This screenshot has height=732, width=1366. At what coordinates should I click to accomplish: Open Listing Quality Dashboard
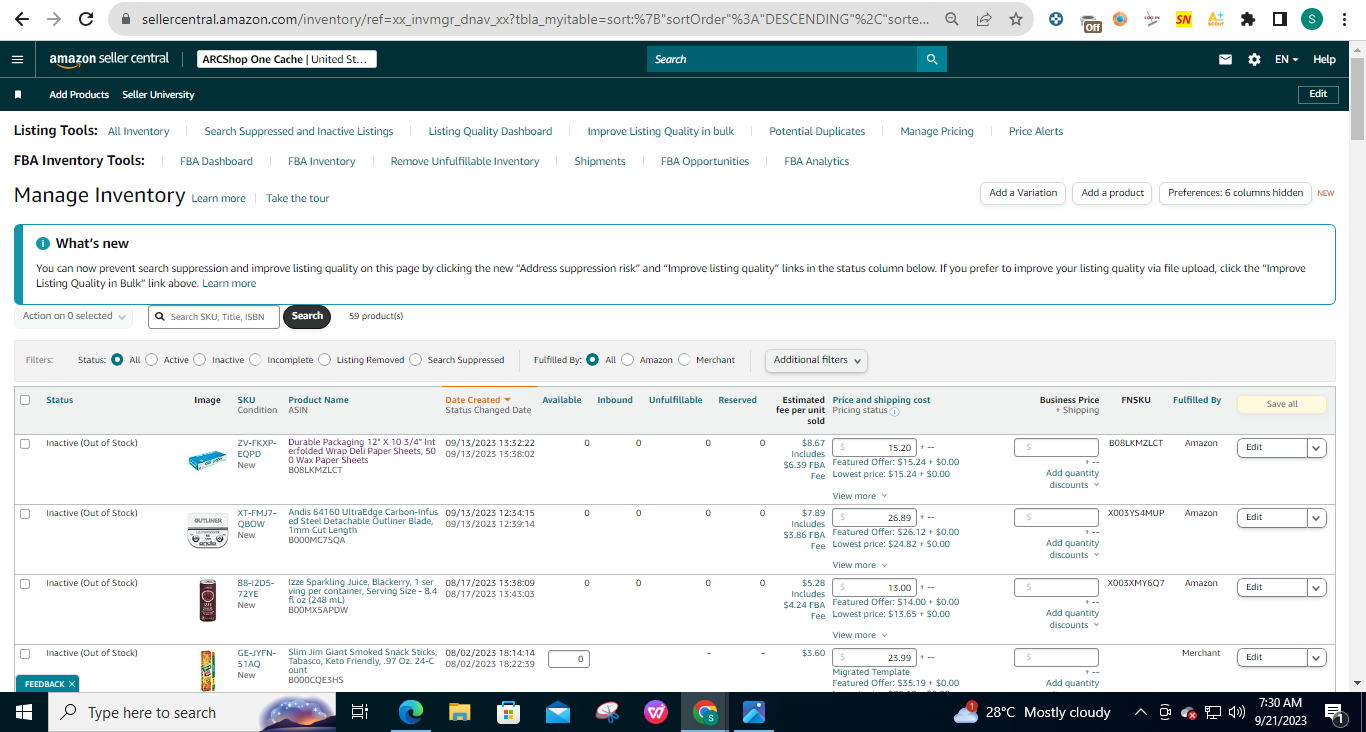[490, 131]
